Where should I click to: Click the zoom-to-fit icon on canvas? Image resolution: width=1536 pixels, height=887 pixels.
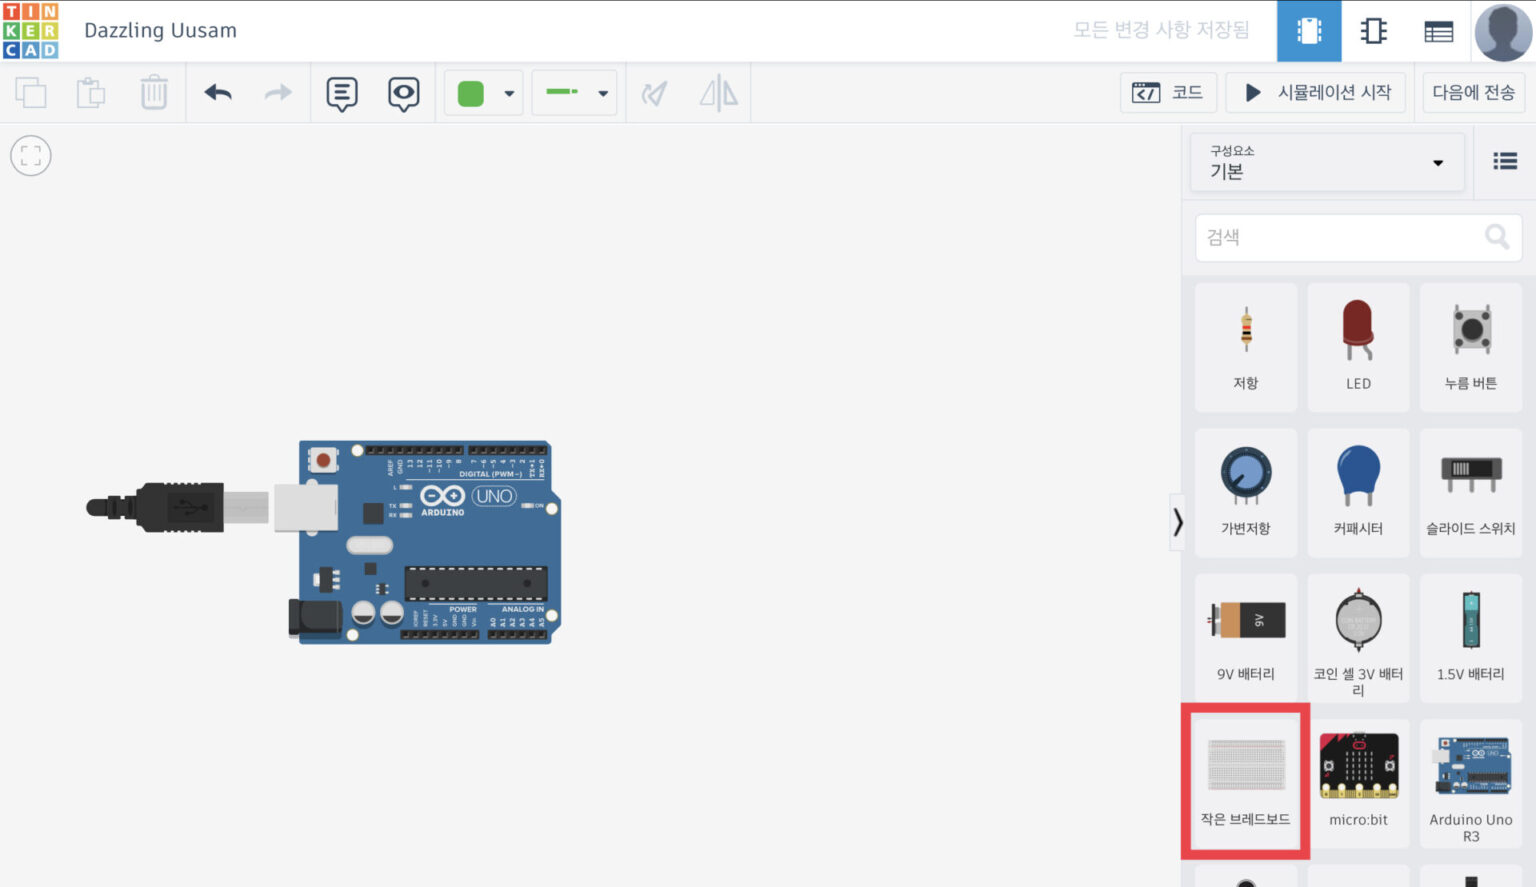click(x=31, y=156)
